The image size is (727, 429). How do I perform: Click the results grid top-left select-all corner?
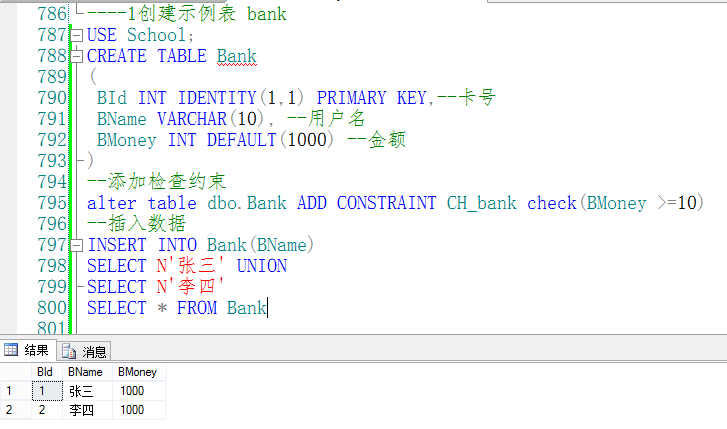pyautogui.click(x=14, y=372)
